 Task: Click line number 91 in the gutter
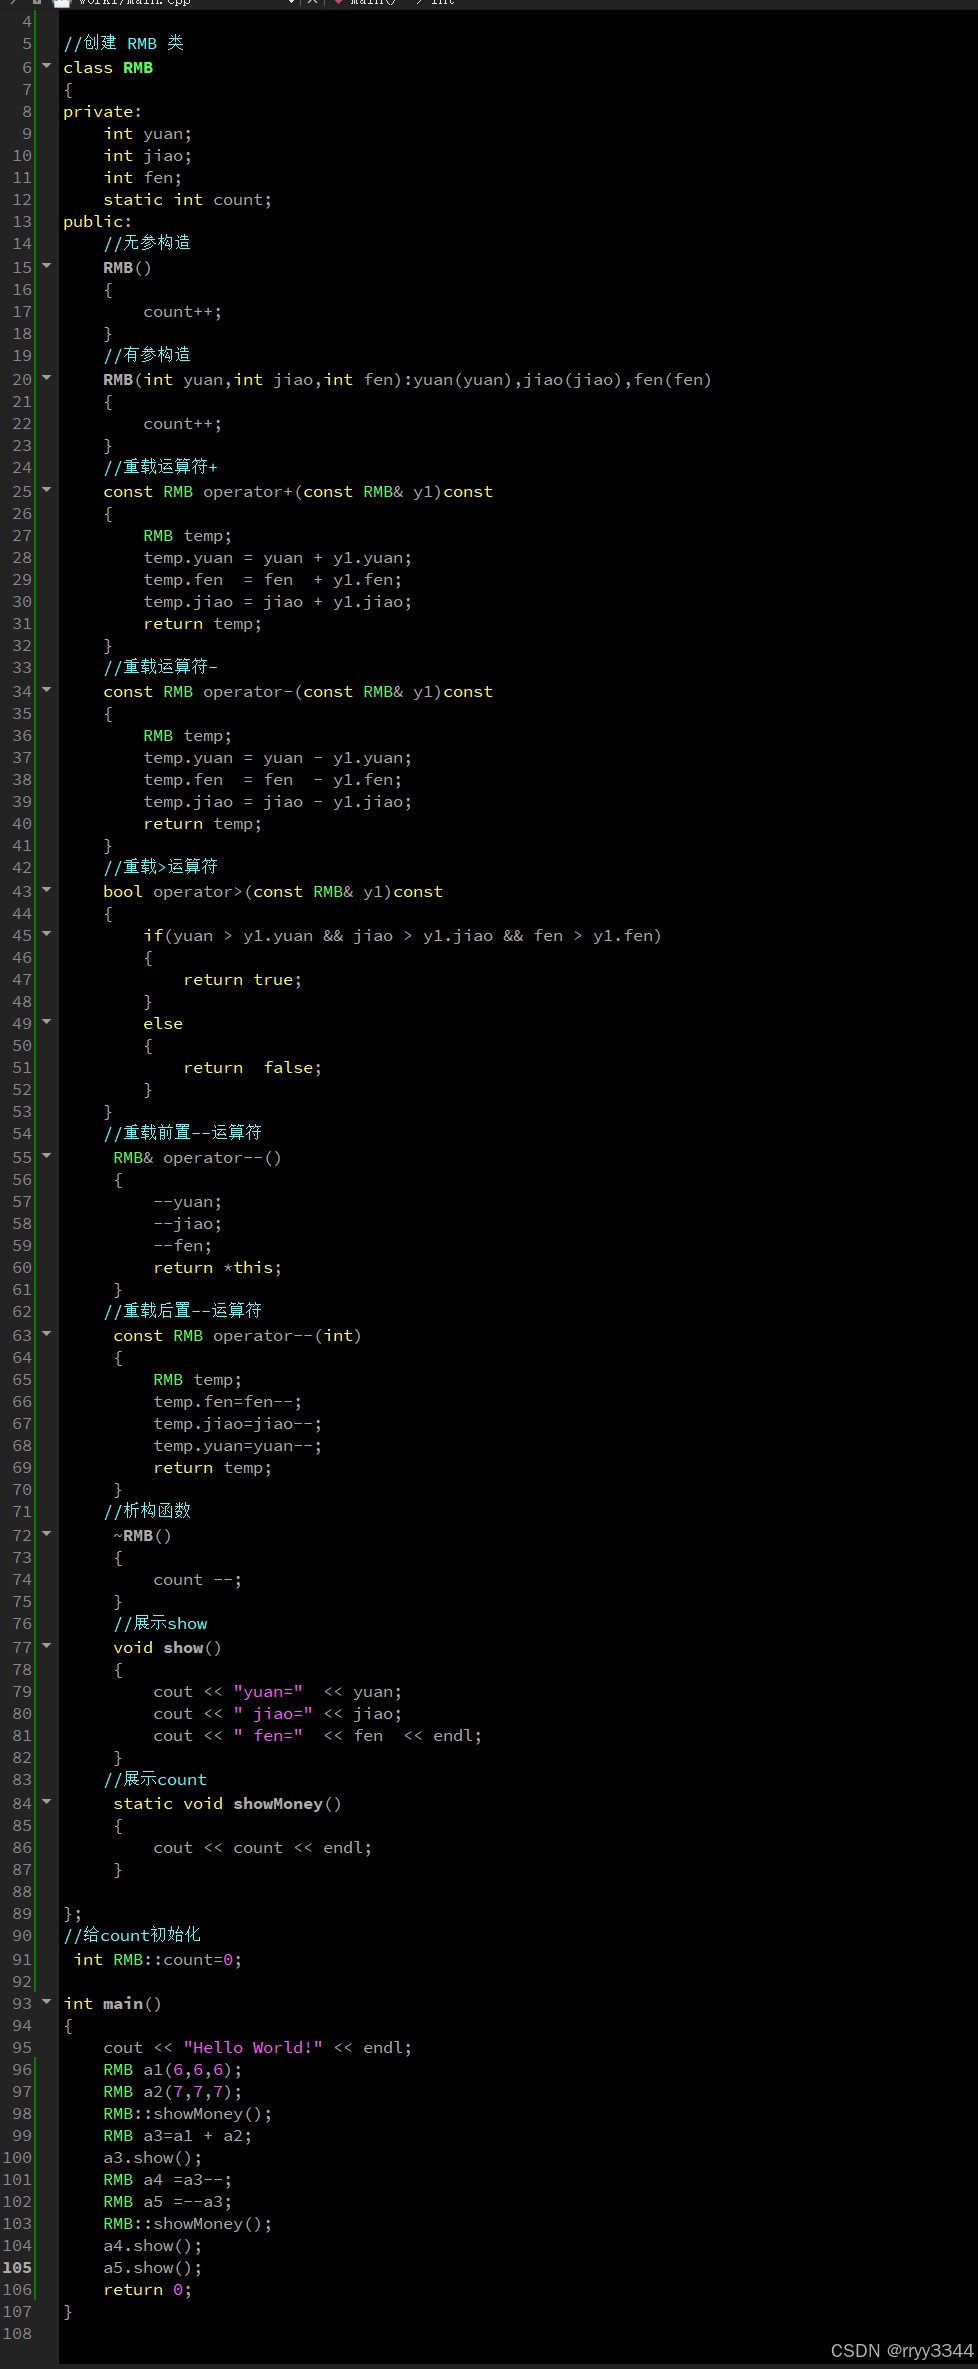(x=21, y=1960)
